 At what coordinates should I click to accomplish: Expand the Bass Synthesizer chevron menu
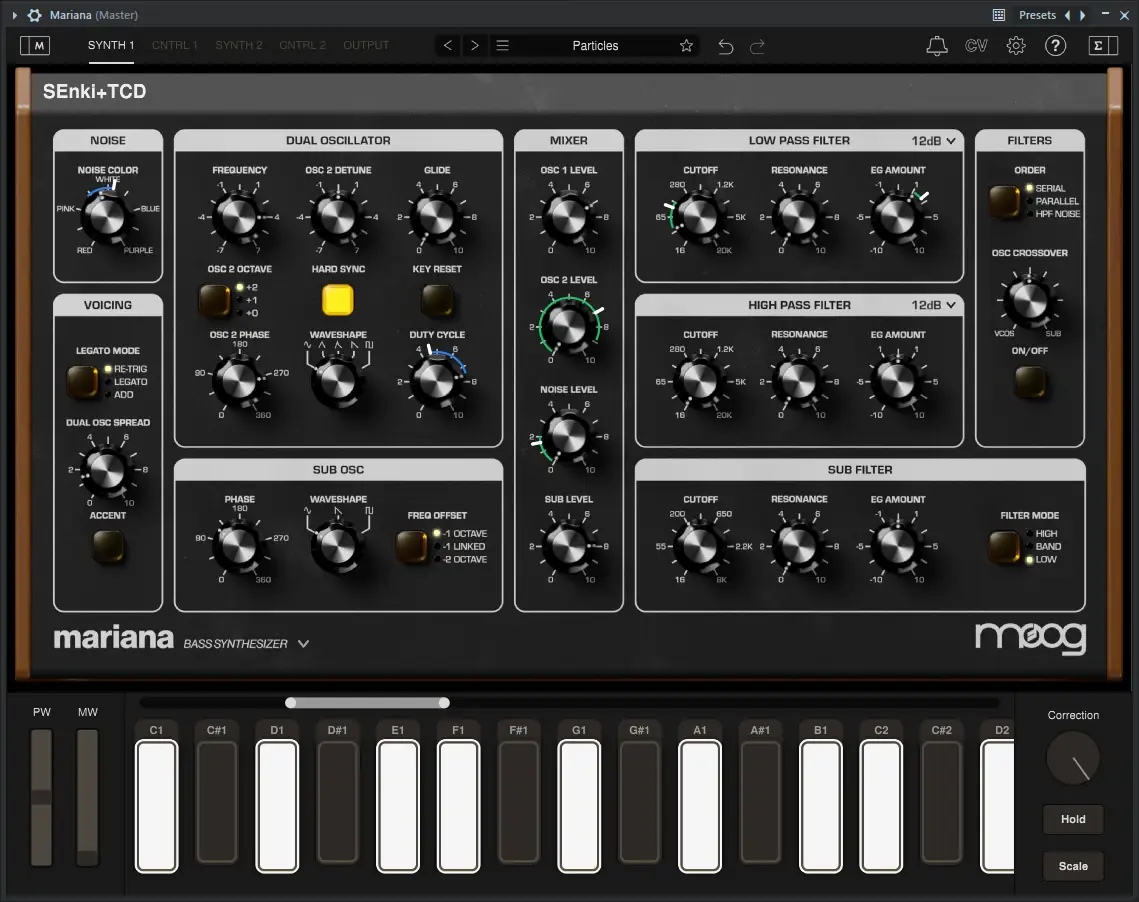303,644
